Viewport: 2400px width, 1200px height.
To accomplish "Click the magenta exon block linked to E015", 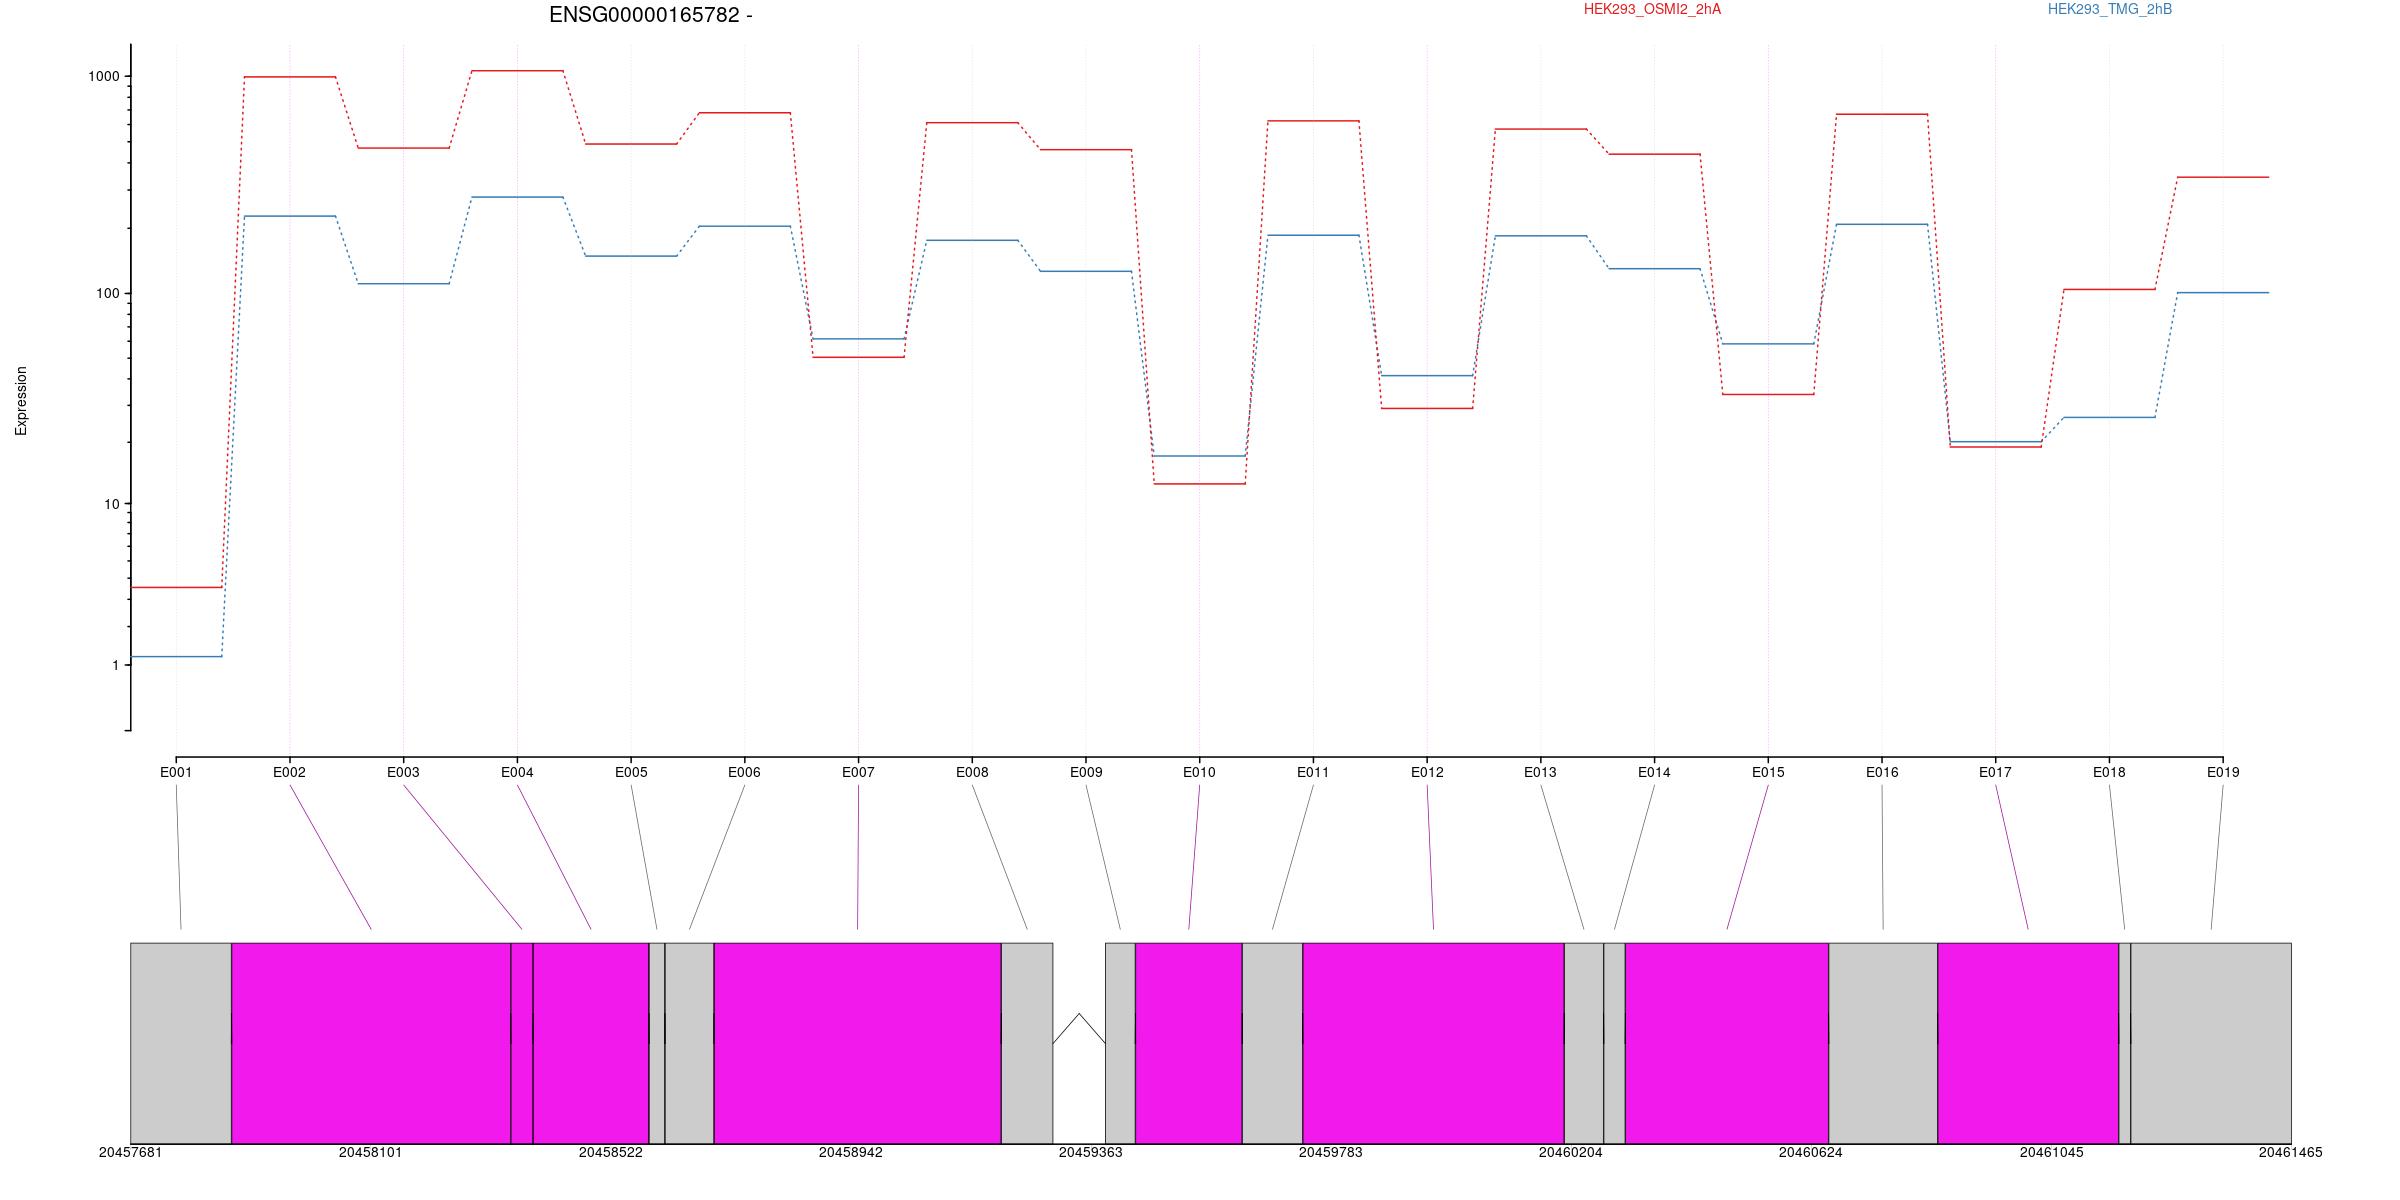I will pyautogui.click(x=1727, y=1043).
